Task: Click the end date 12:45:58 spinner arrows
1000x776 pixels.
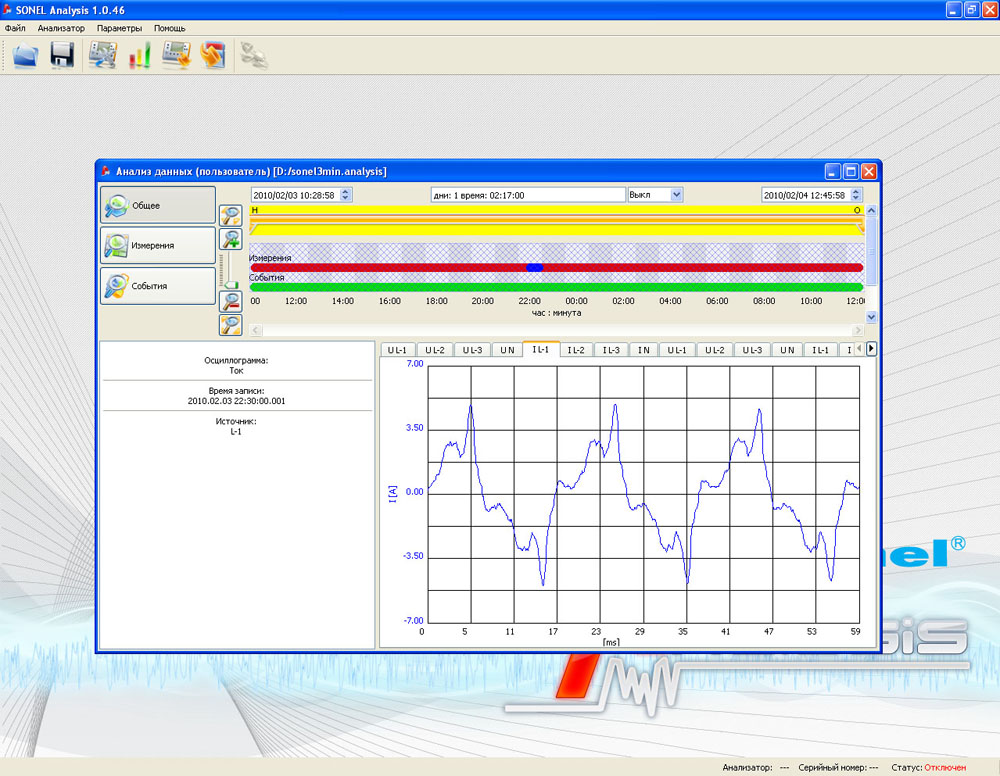Action: (855, 195)
